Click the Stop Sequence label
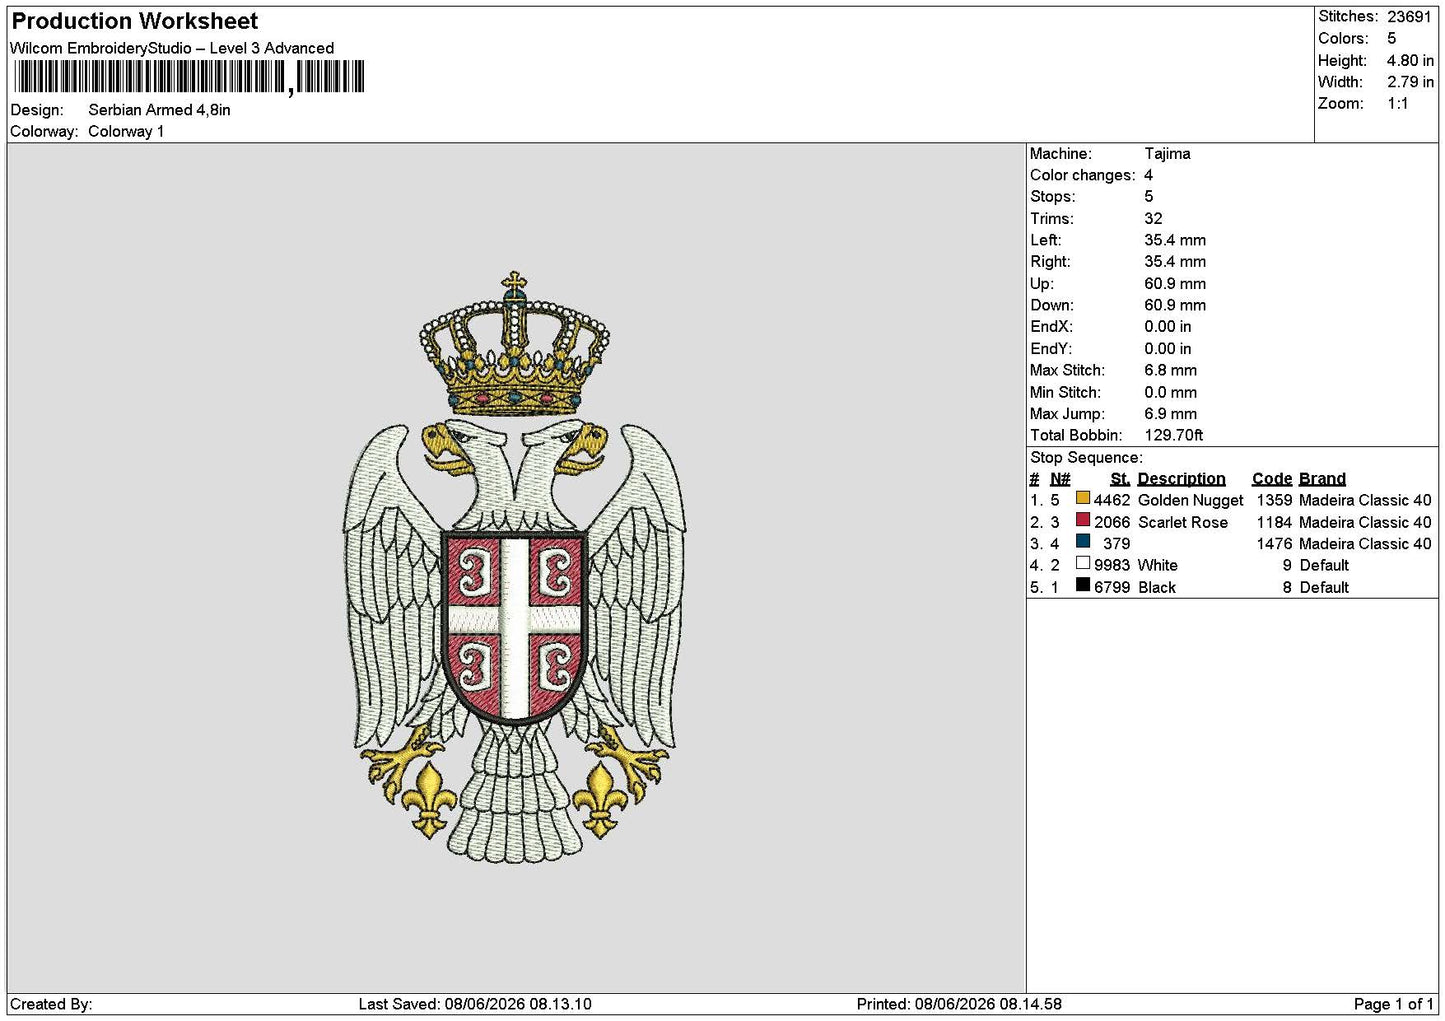Image resolution: width=1445 pixels, height=1021 pixels. [1086, 458]
